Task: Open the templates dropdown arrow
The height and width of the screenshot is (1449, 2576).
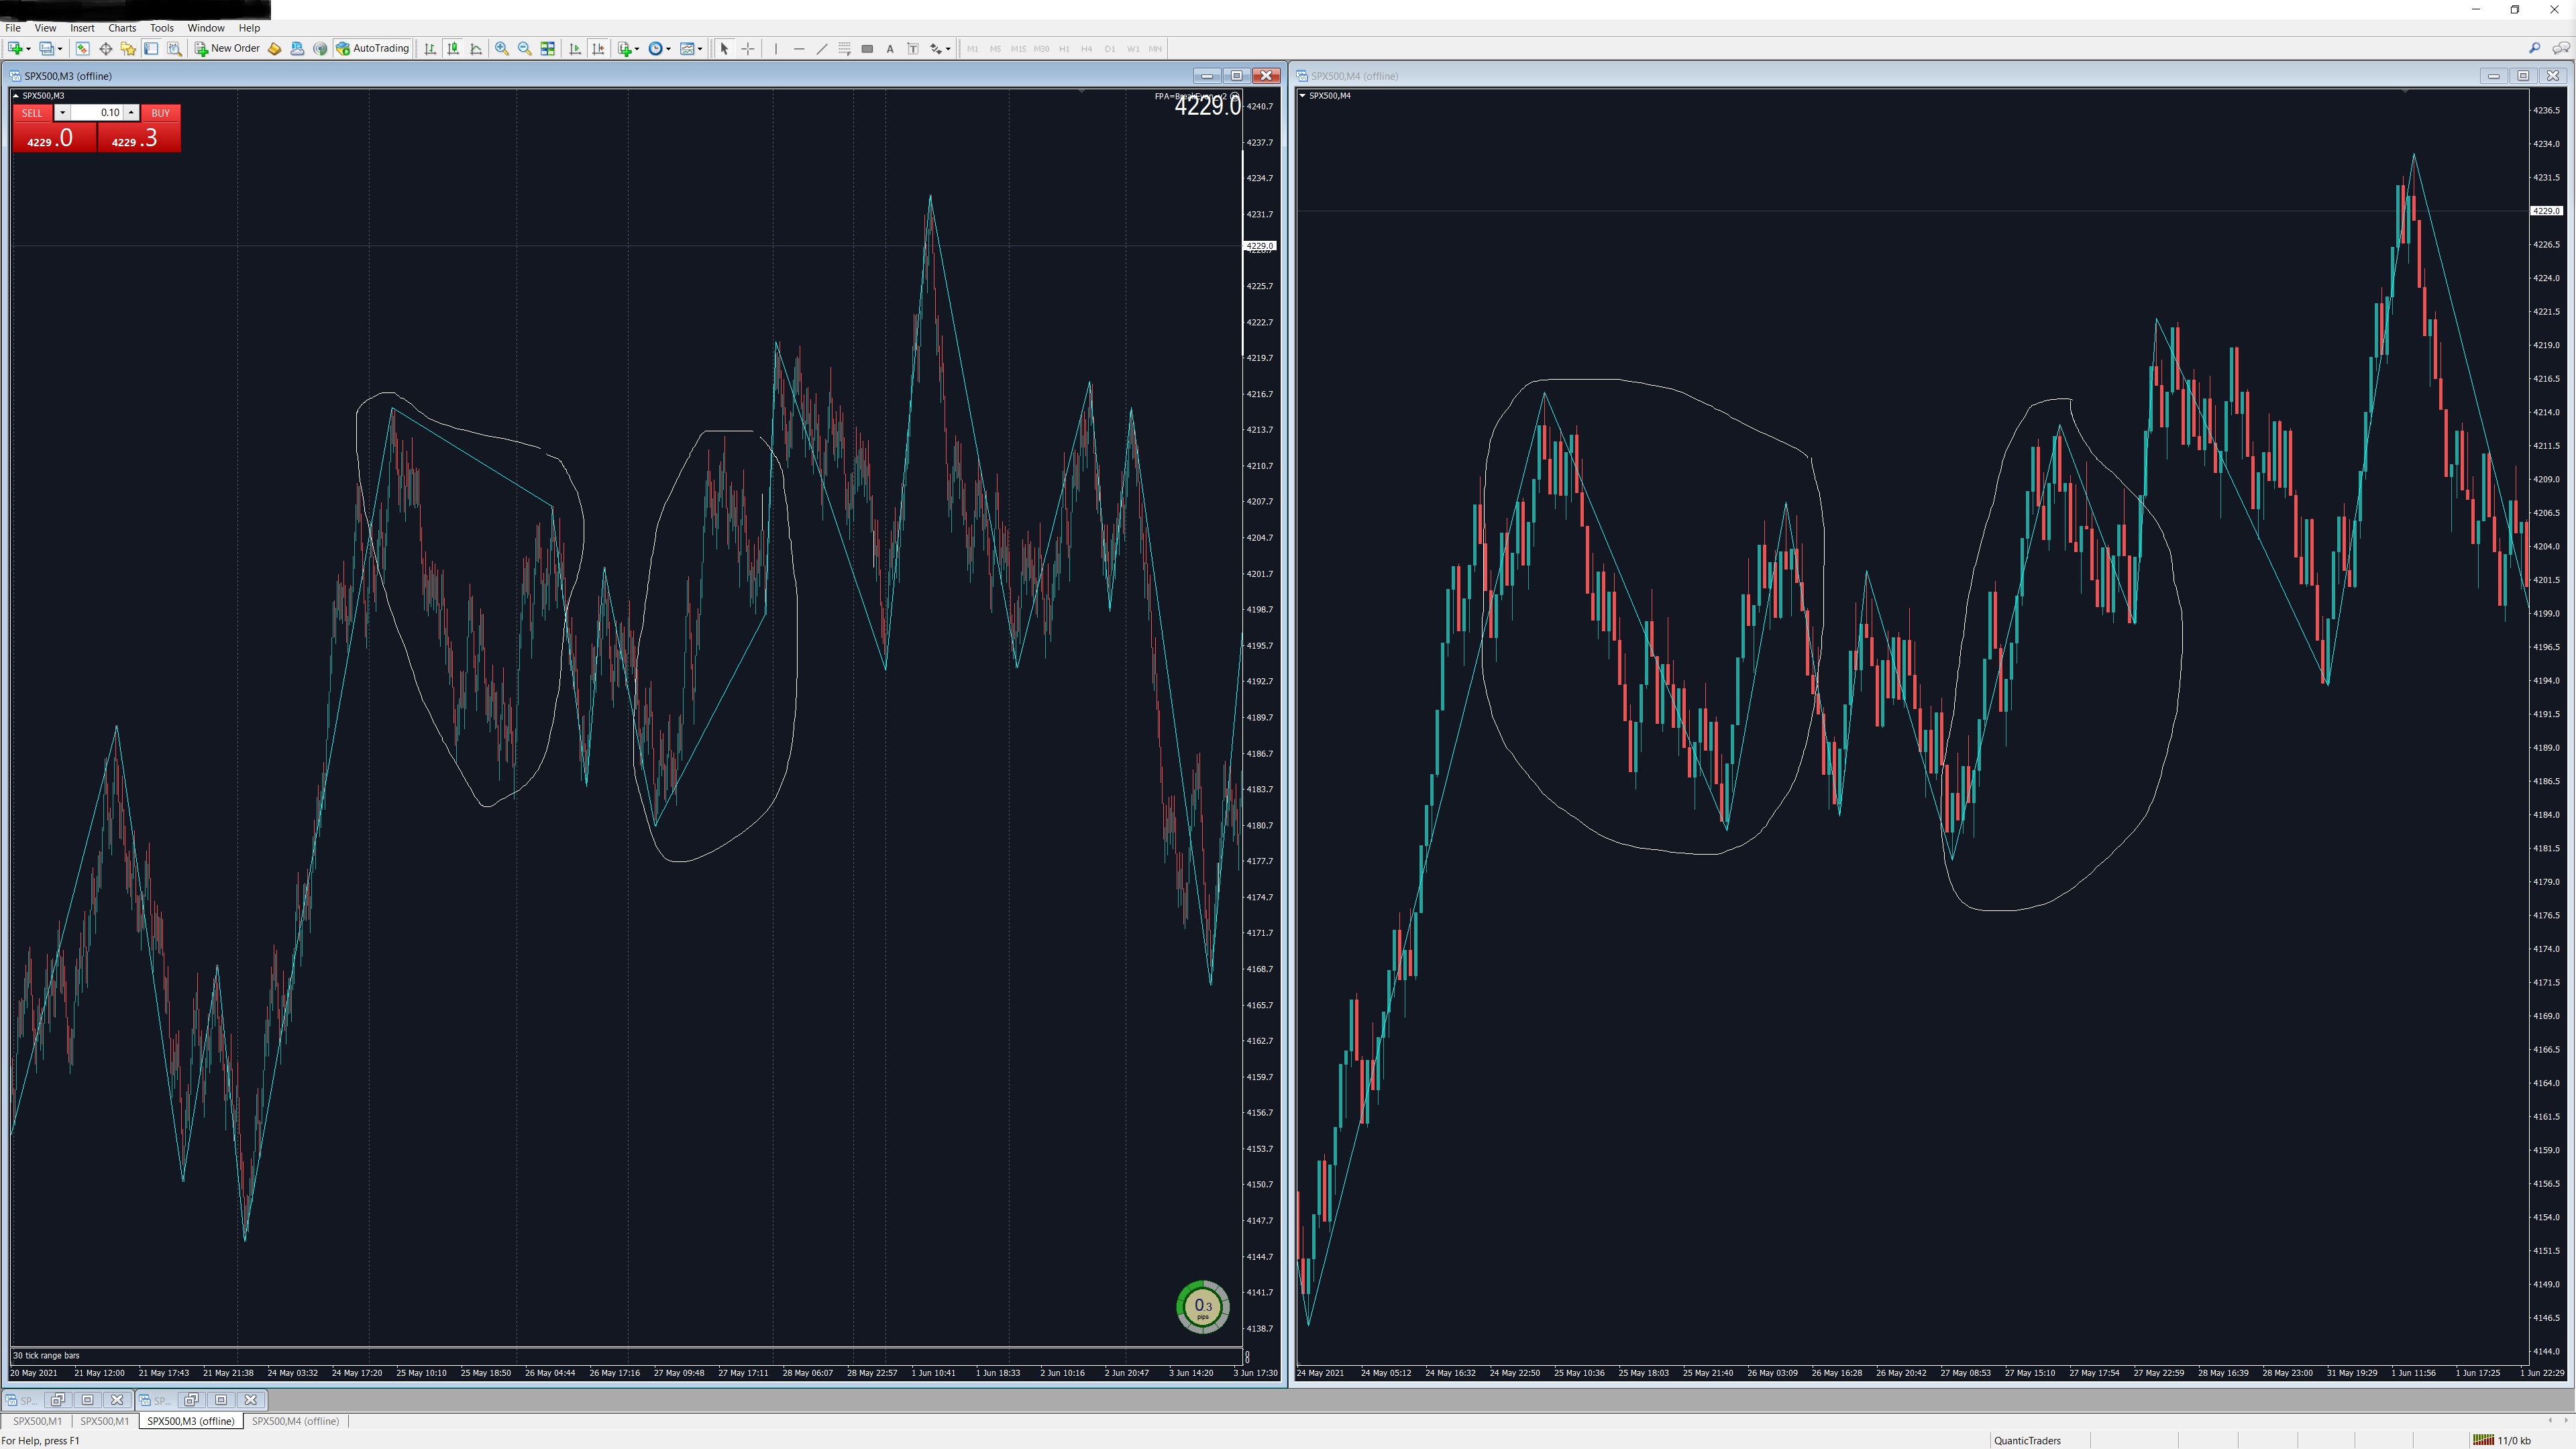Action: (x=700, y=48)
